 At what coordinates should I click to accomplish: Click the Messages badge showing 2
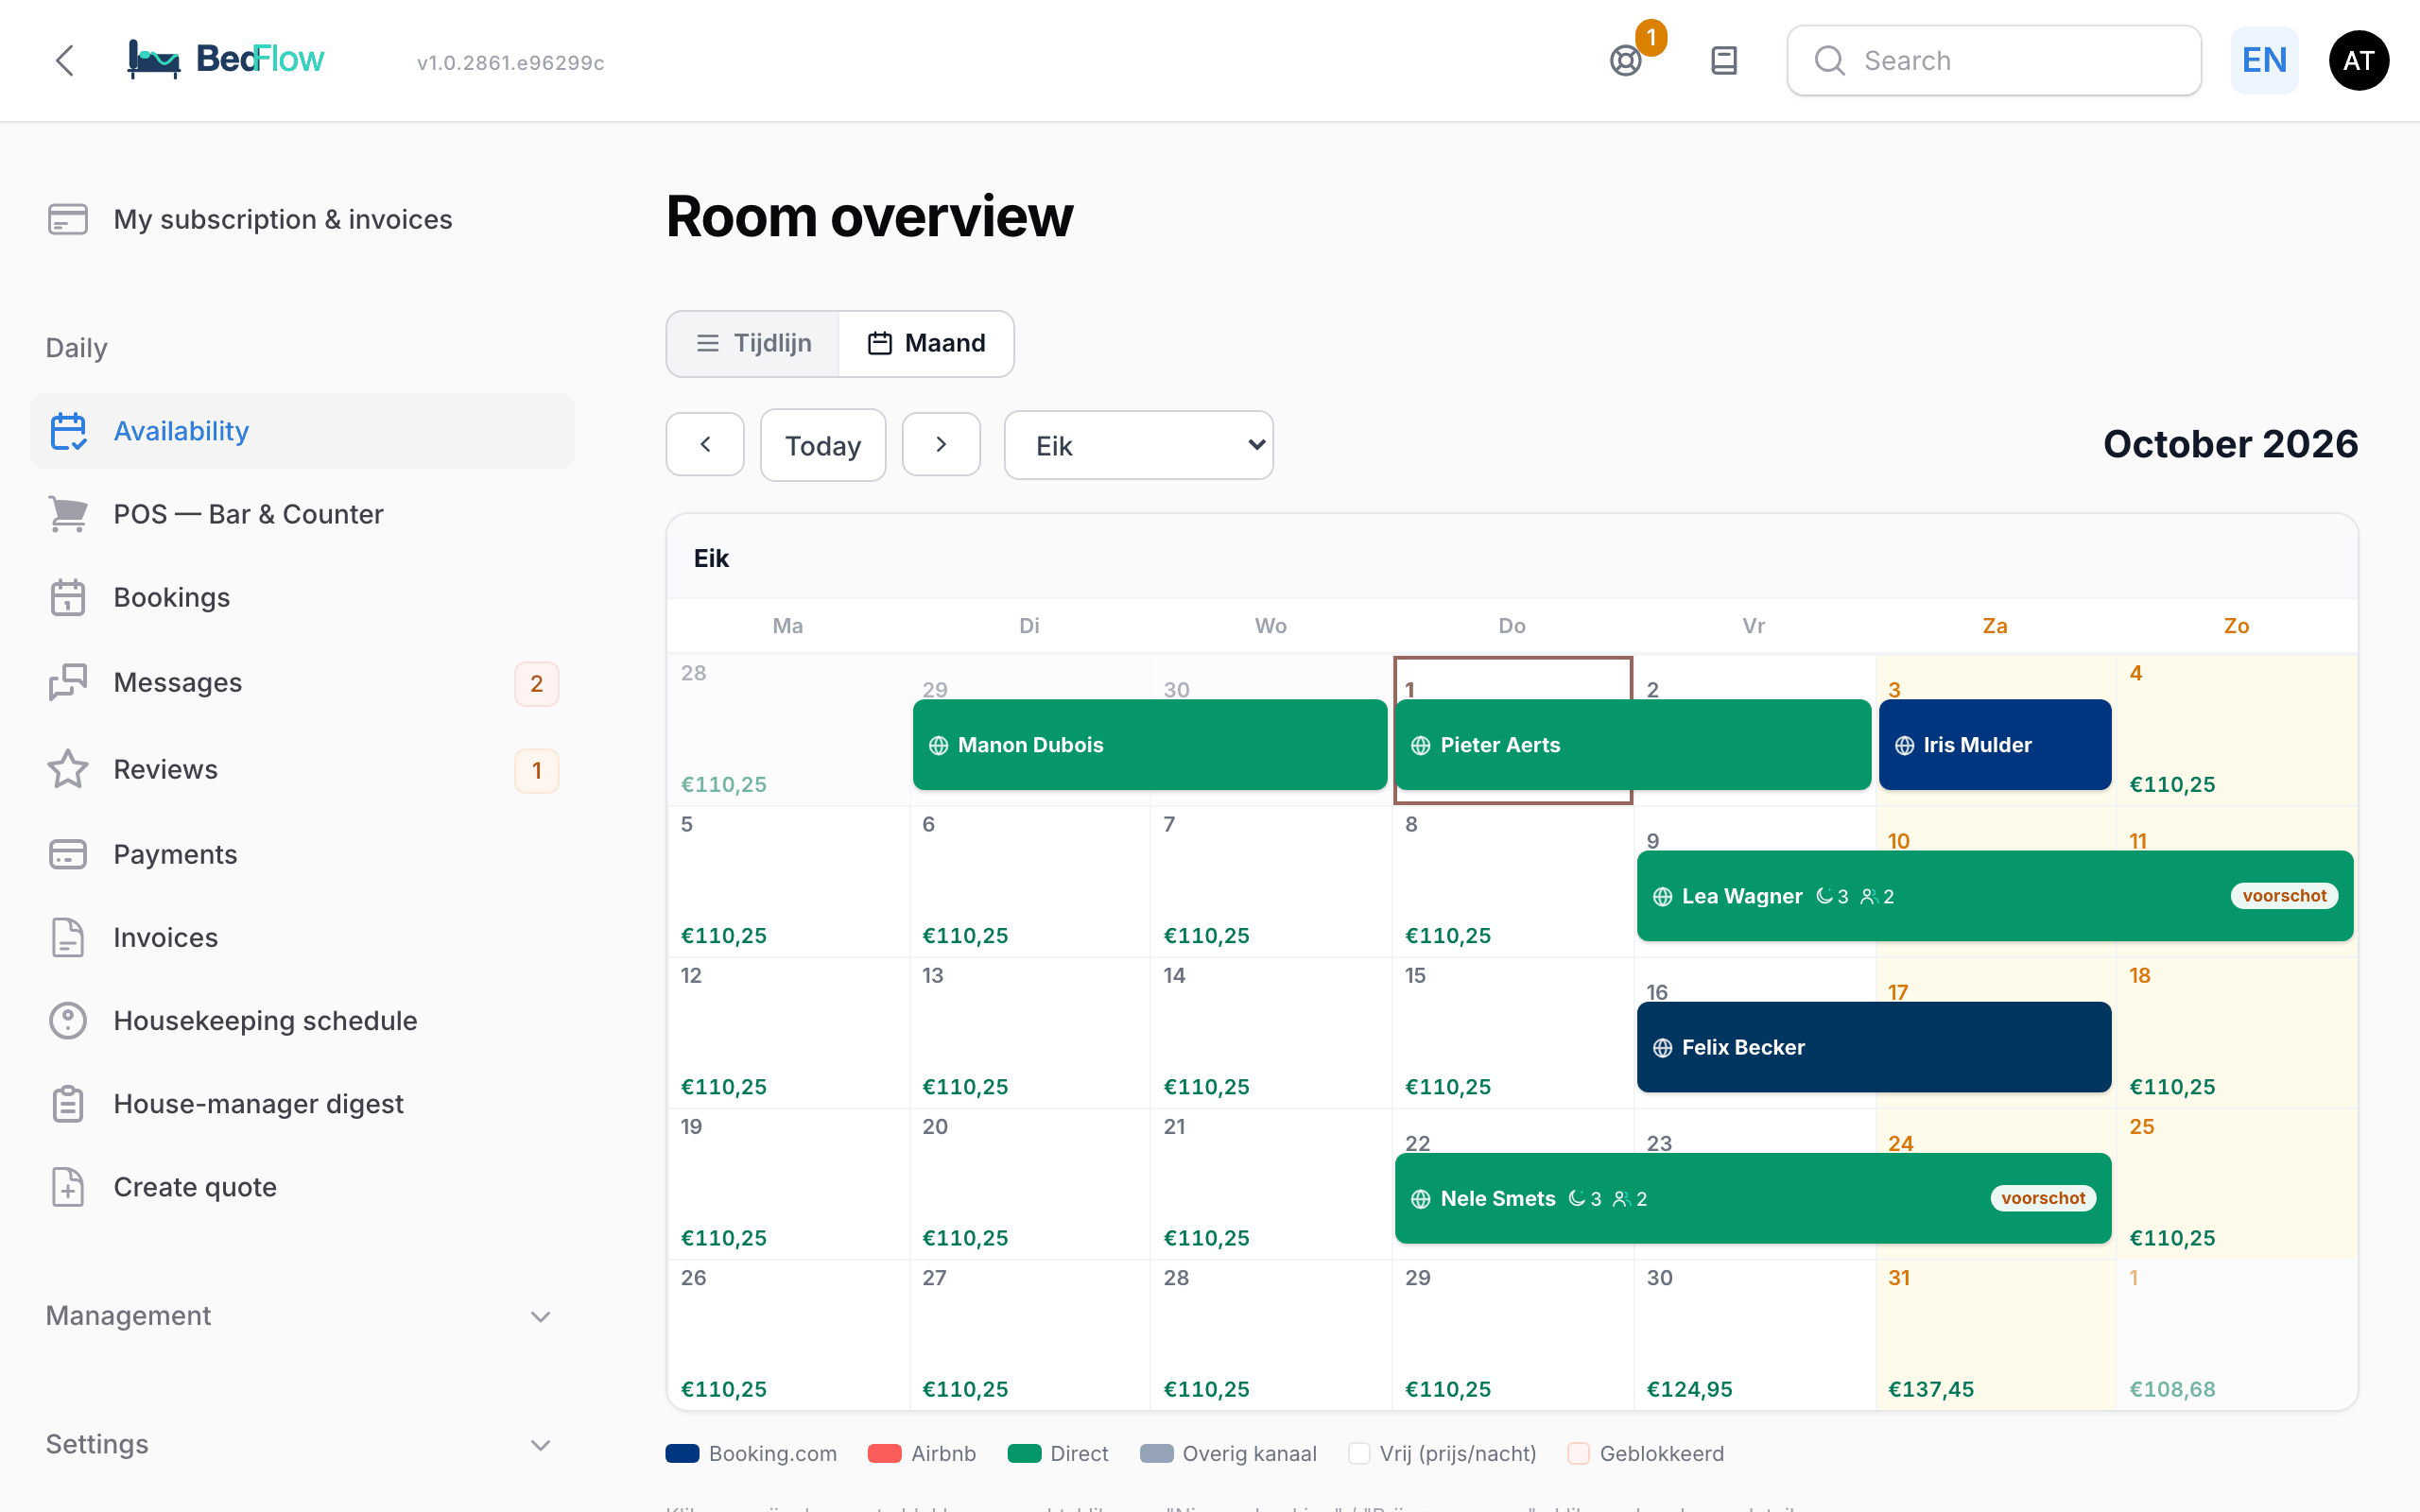pyautogui.click(x=537, y=683)
